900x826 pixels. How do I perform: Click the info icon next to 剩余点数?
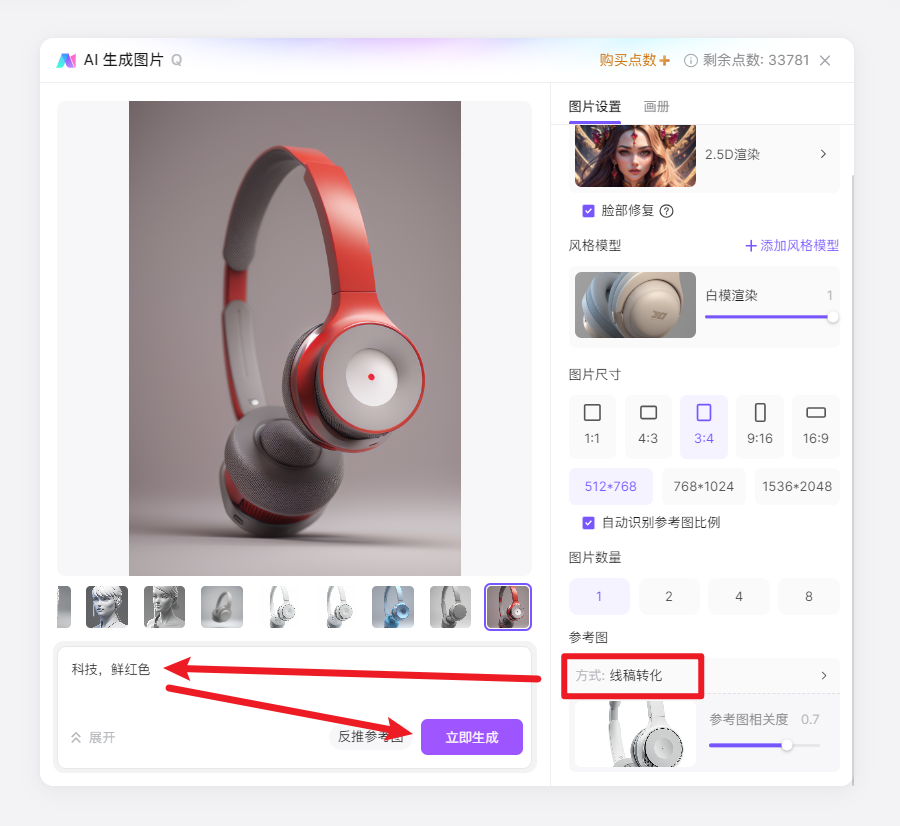(690, 60)
